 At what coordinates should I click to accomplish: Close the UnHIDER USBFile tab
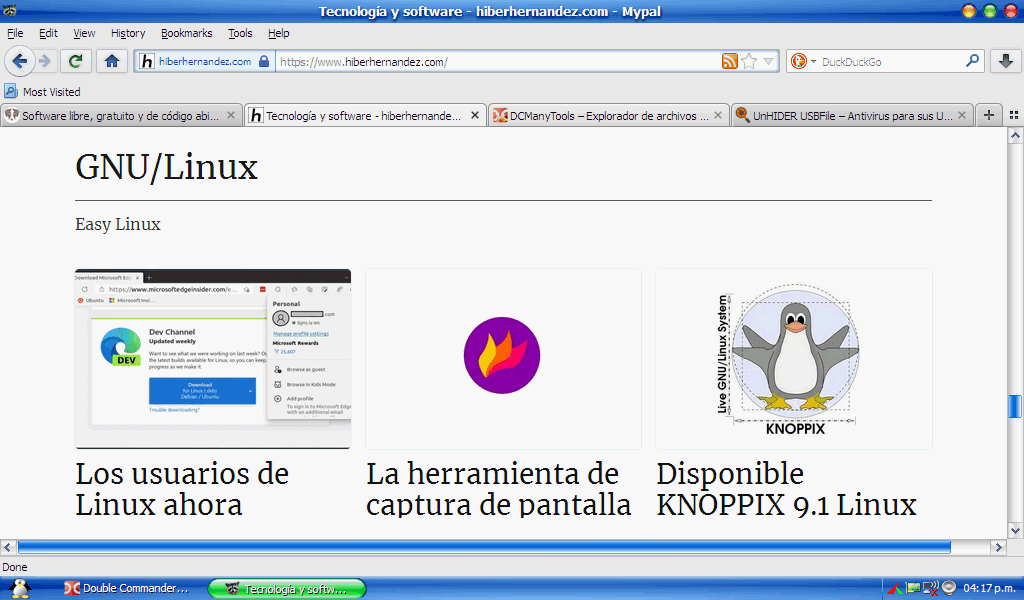pos(961,115)
